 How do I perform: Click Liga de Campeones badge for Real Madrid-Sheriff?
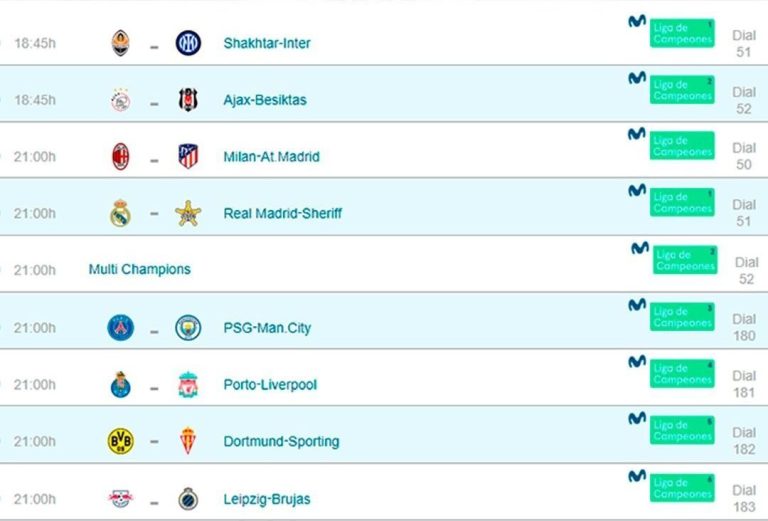pyautogui.click(x=682, y=202)
